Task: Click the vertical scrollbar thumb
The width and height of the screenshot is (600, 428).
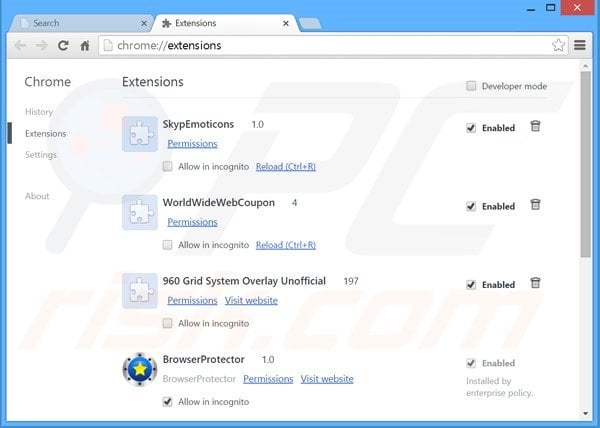Action: [x=585, y=164]
